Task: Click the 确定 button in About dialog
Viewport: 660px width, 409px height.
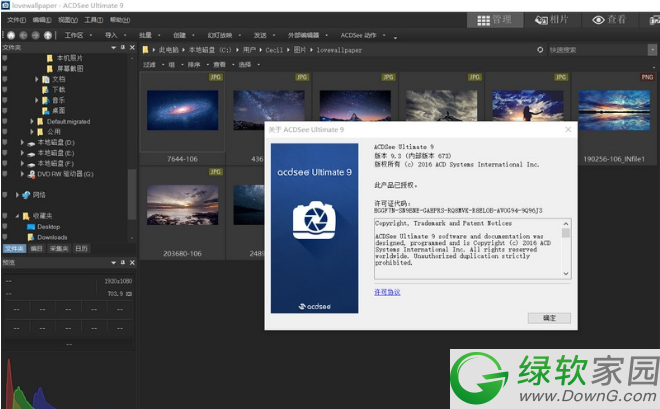Action: click(x=549, y=317)
